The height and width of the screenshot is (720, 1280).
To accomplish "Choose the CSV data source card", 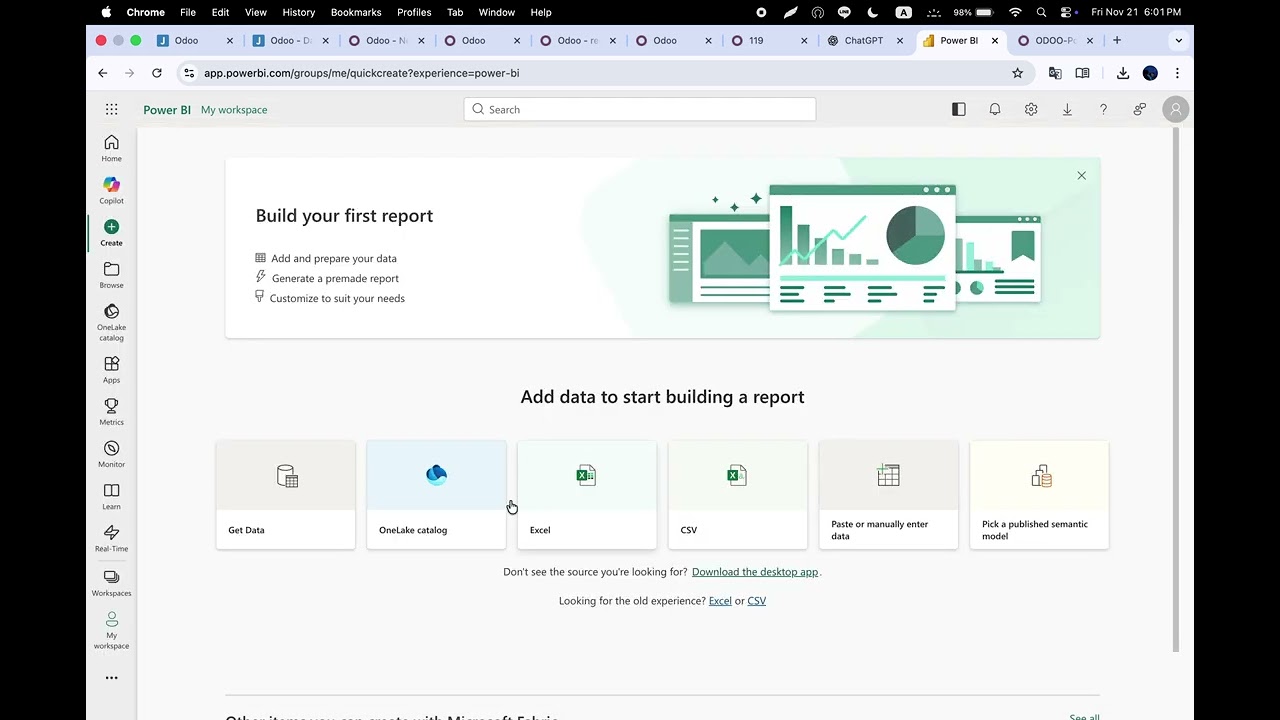I will pyautogui.click(x=738, y=494).
